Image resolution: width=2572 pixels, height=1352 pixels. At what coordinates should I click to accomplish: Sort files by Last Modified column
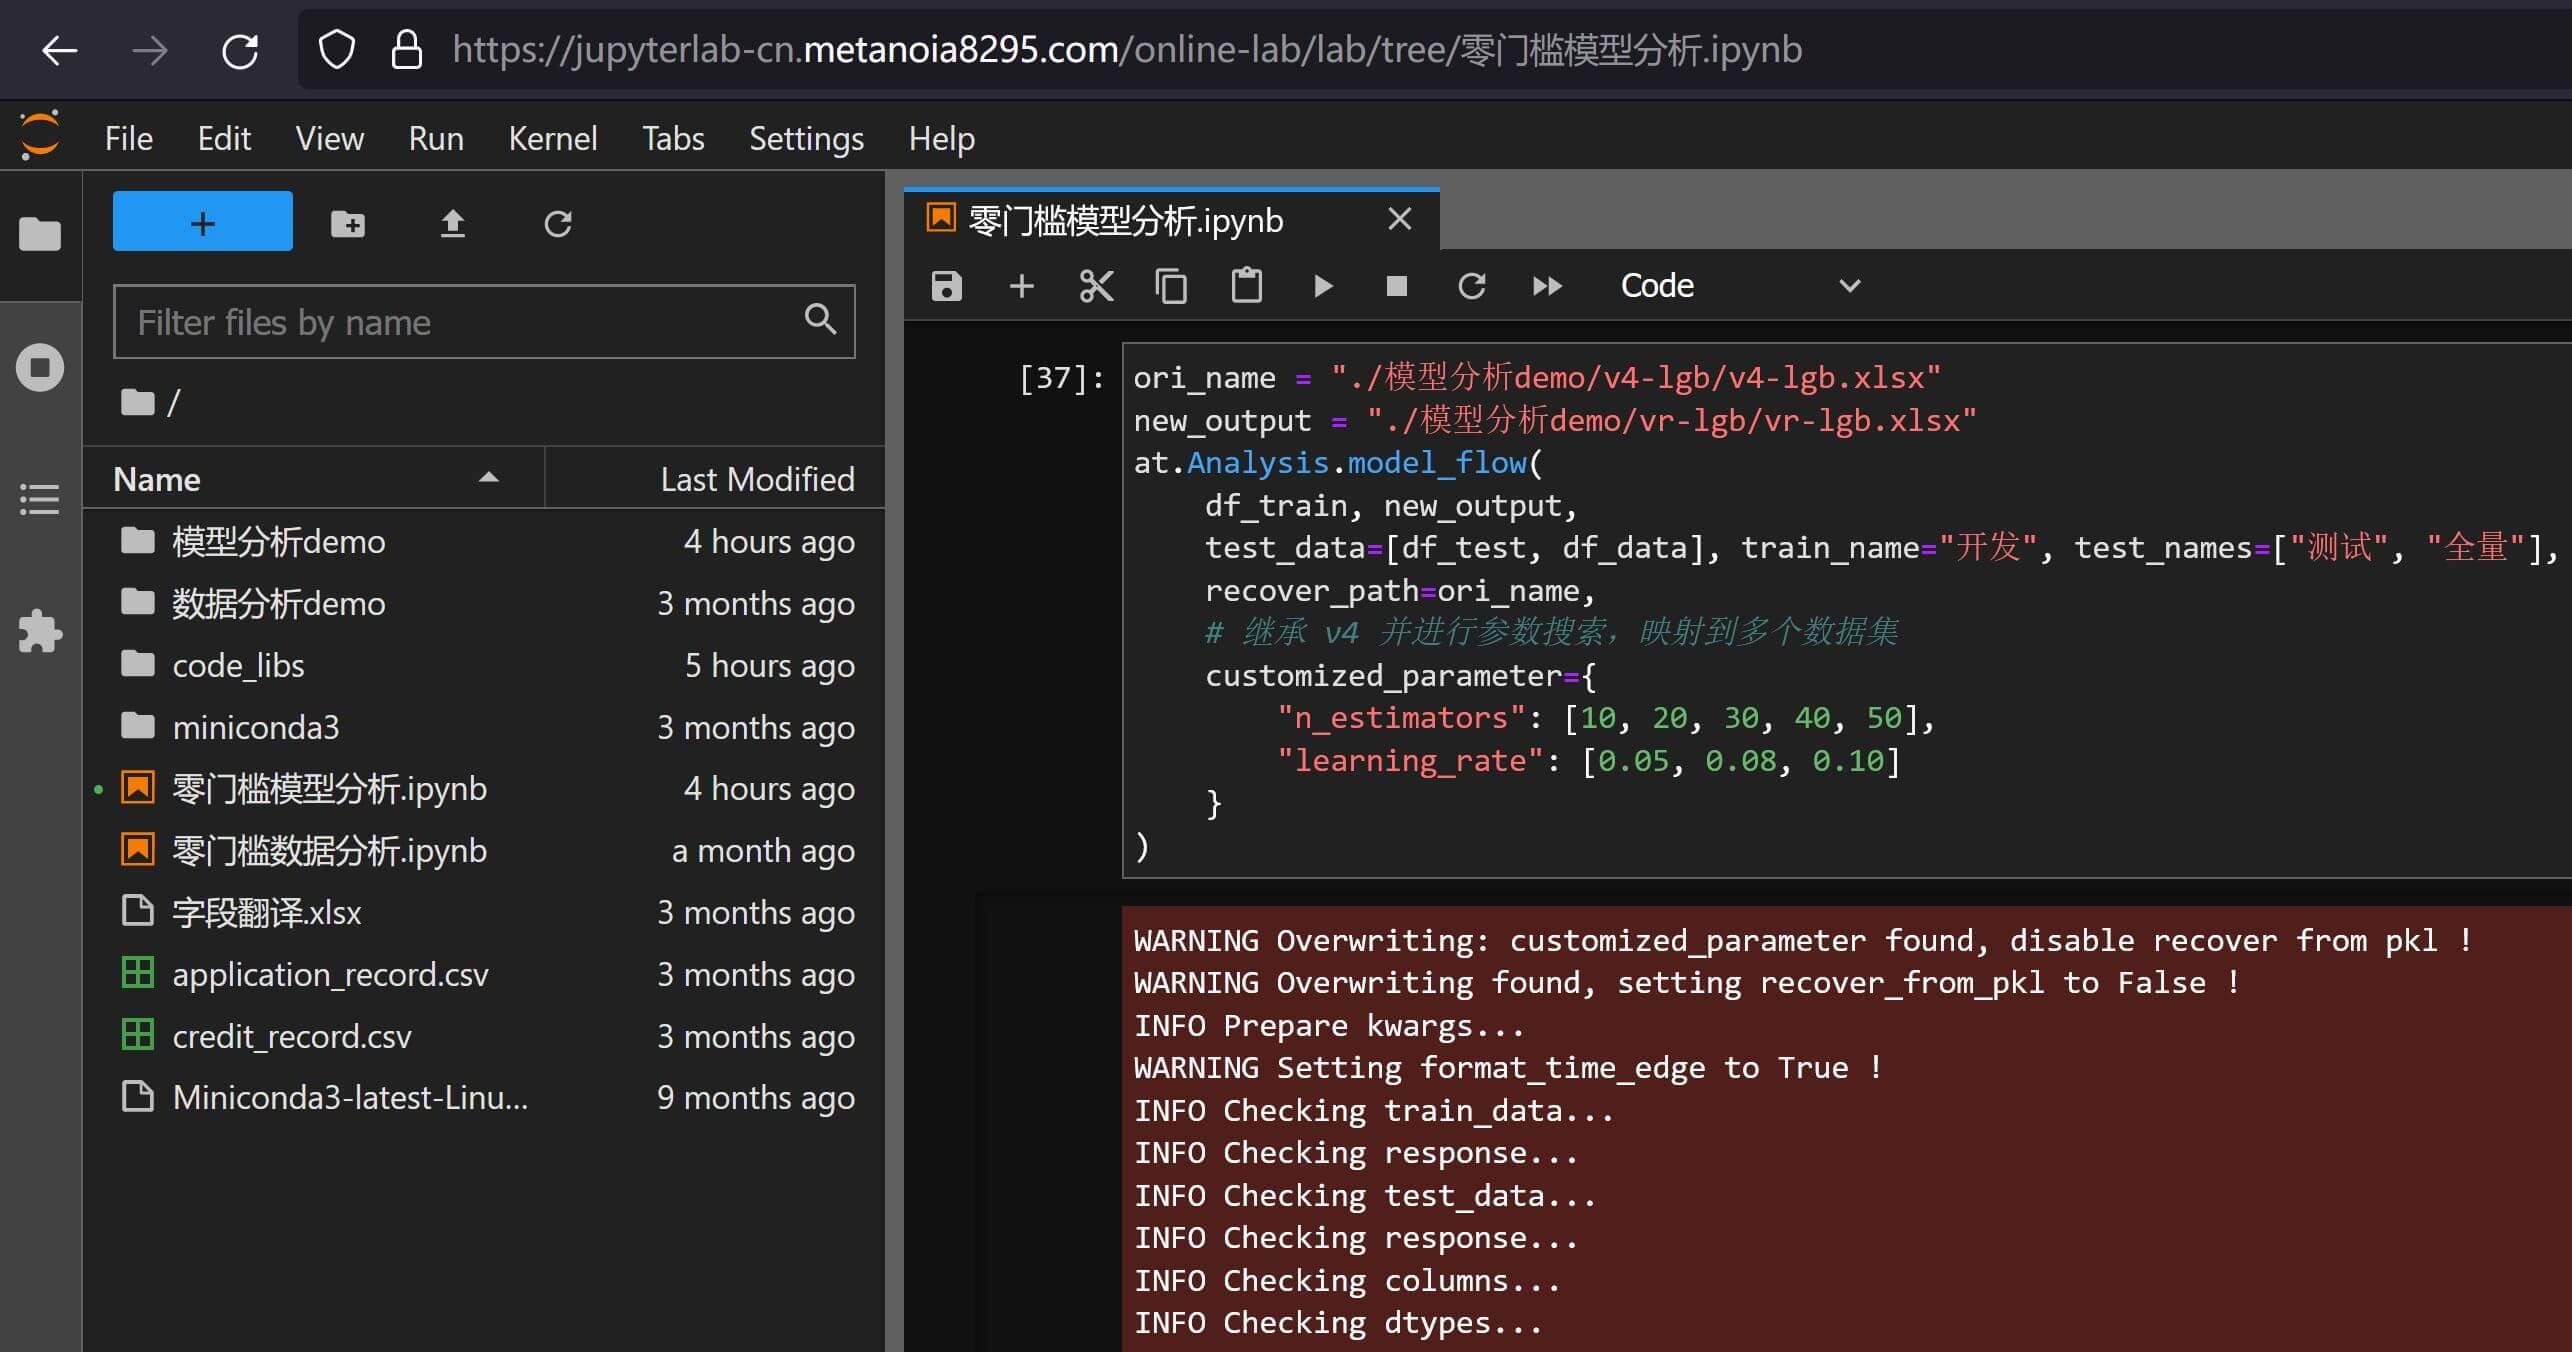[x=756, y=479]
